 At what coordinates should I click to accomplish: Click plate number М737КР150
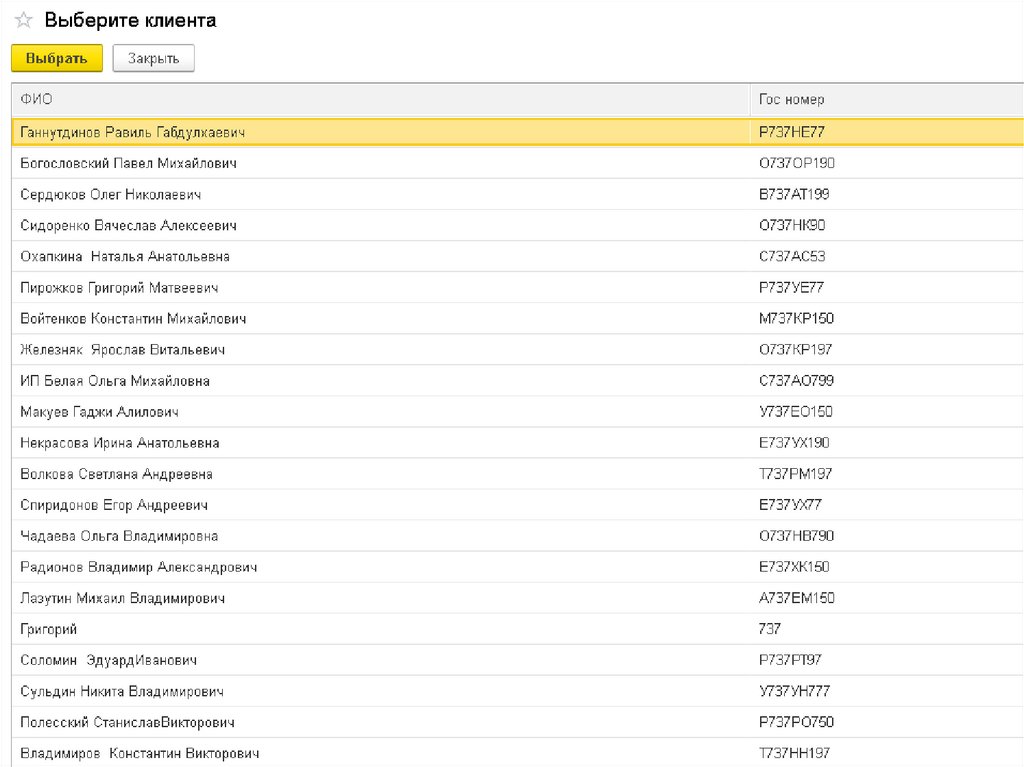point(796,319)
